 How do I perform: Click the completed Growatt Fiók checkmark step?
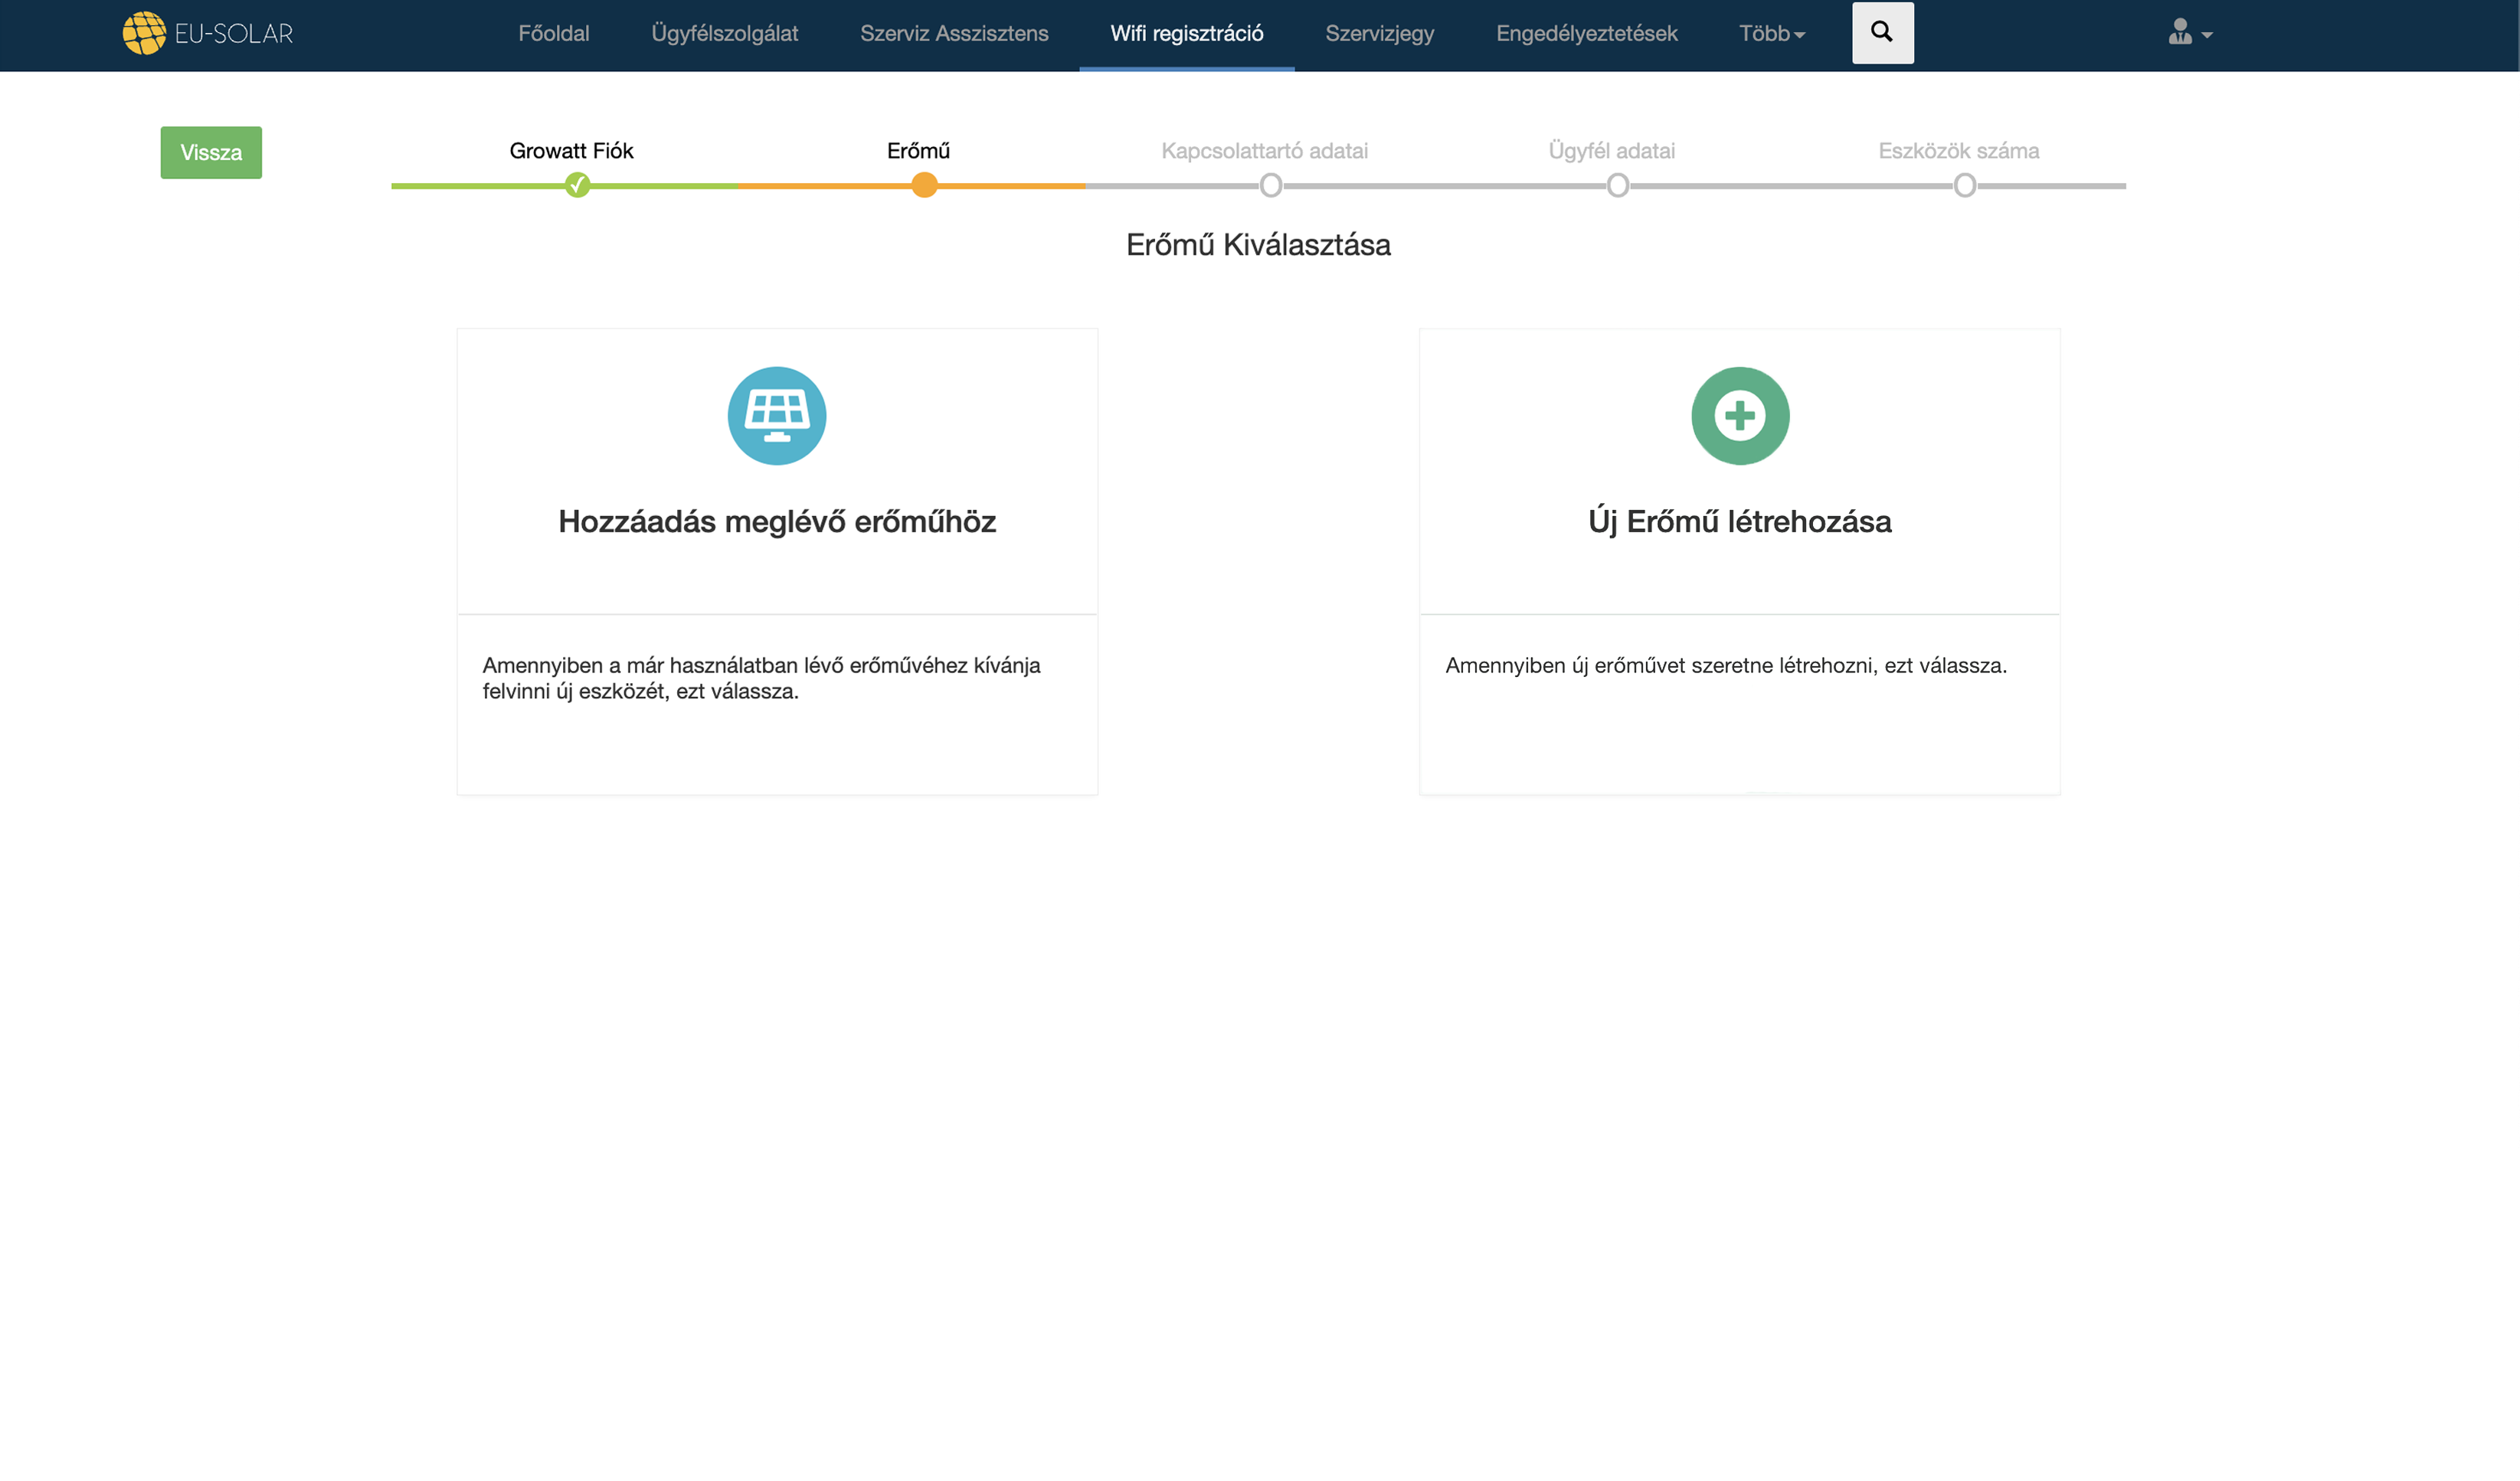(577, 185)
